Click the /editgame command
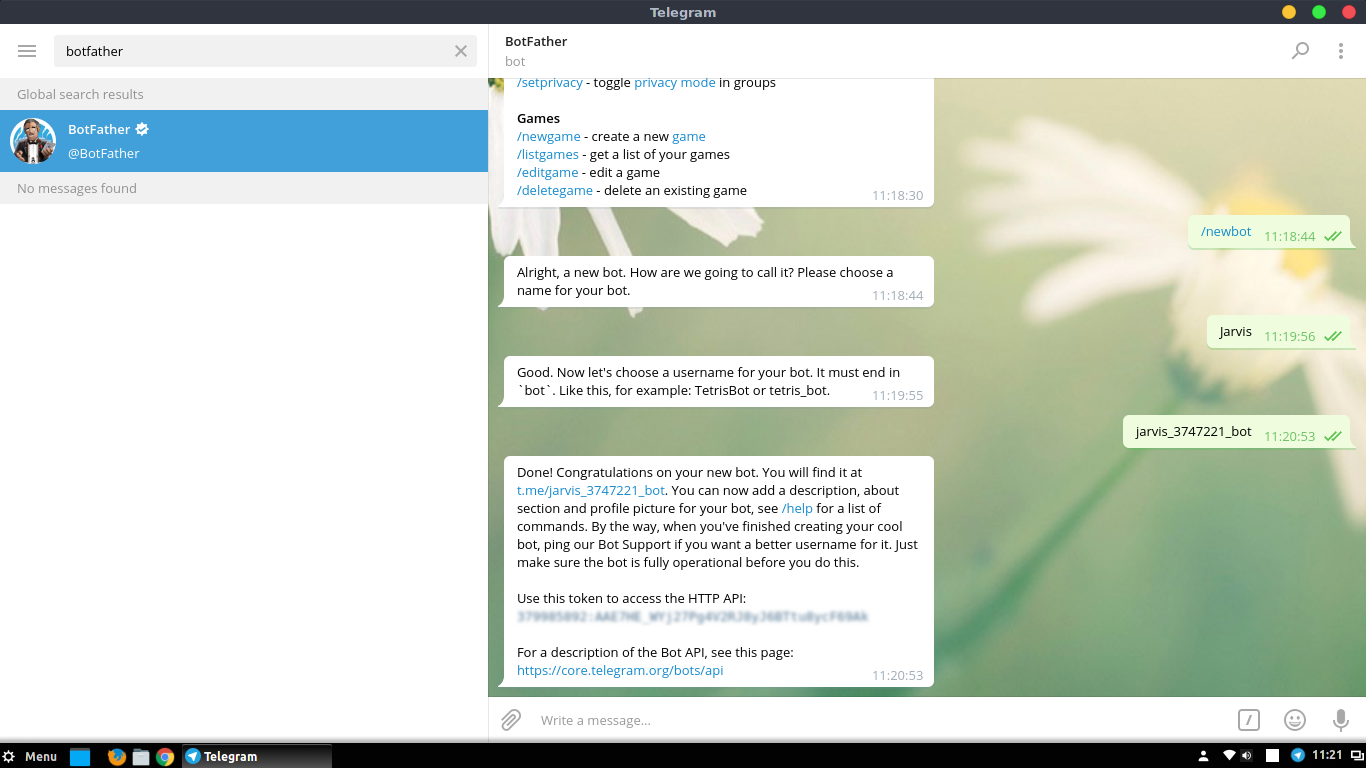This screenshot has height=768, width=1366. (x=548, y=173)
